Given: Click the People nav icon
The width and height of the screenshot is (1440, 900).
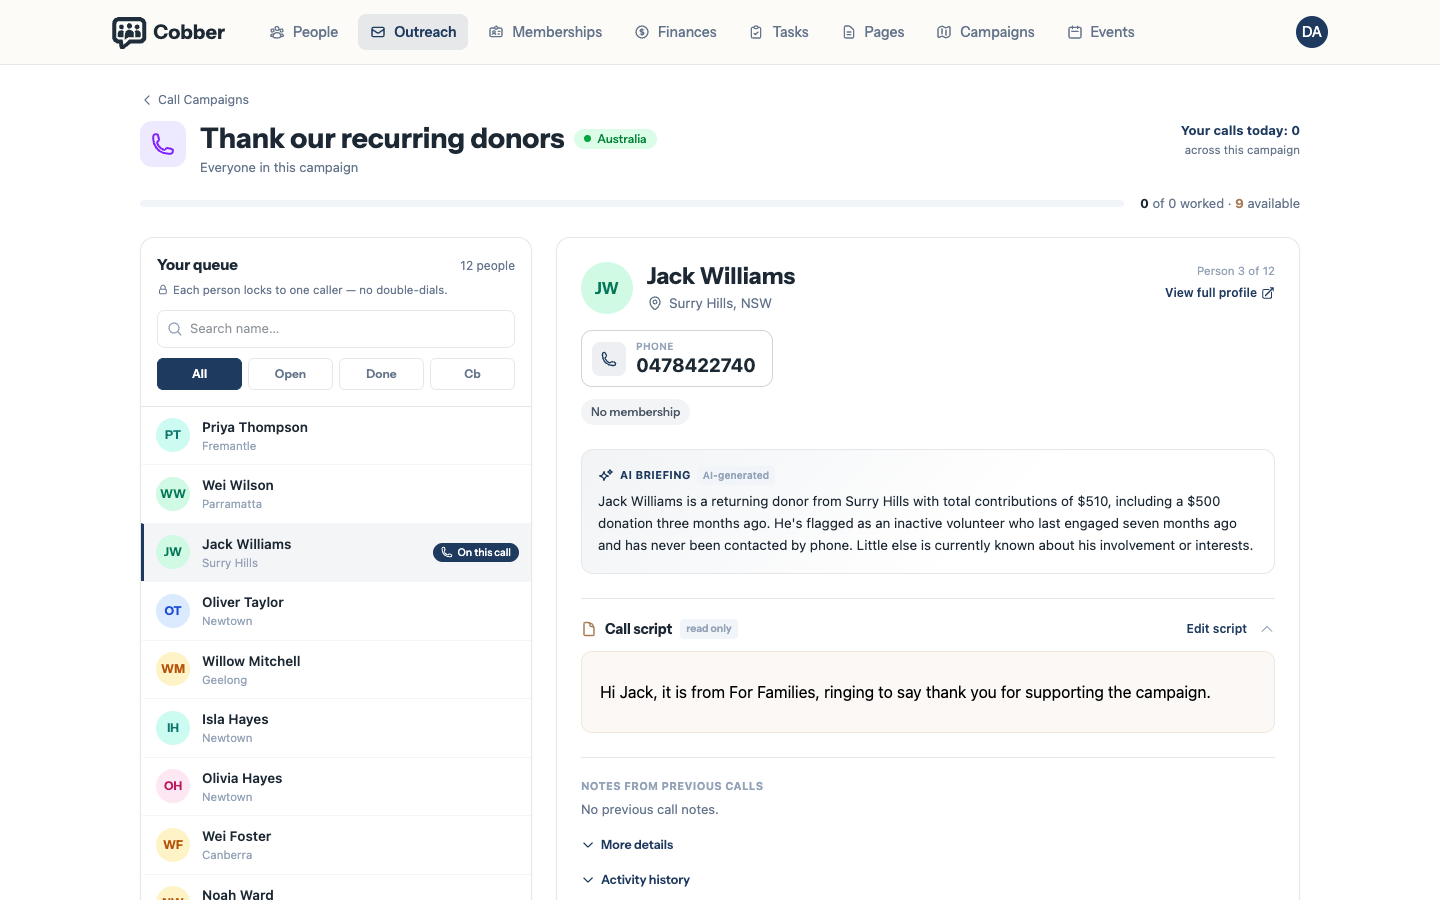Looking at the screenshot, I should pos(277,32).
